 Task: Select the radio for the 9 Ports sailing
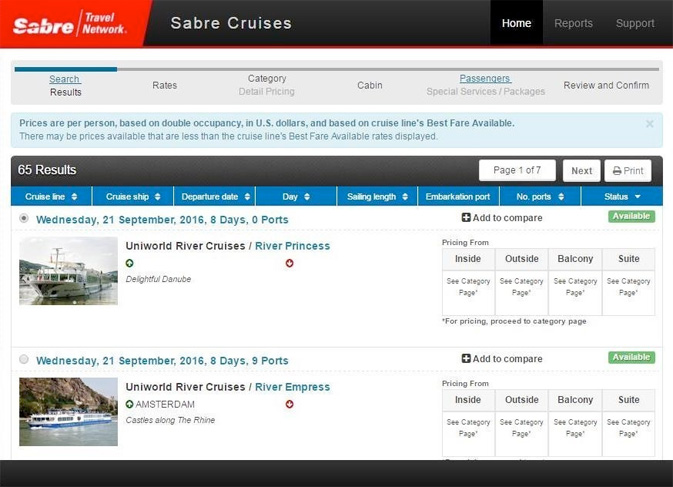(x=24, y=359)
